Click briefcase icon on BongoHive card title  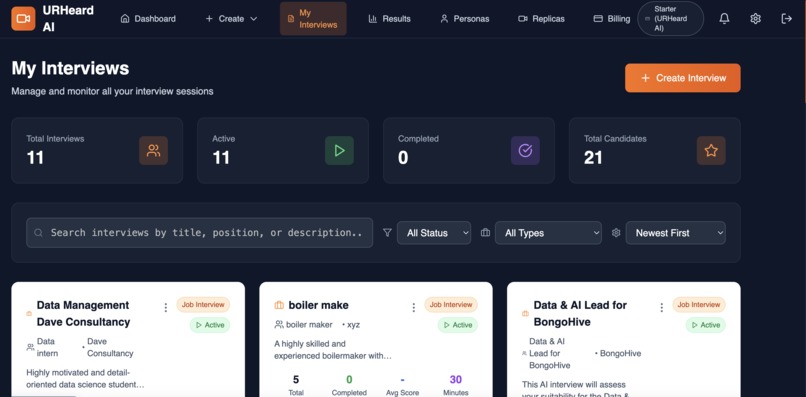[525, 313]
